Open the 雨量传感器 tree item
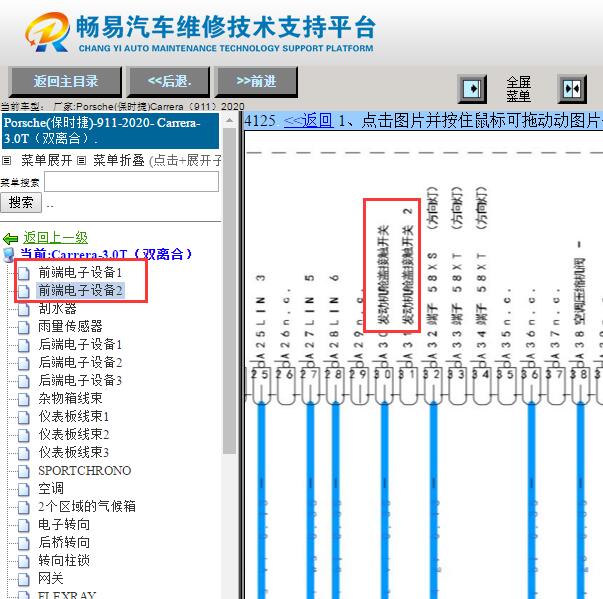The width and height of the screenshot is (603, 599). [x=70, y=326]
